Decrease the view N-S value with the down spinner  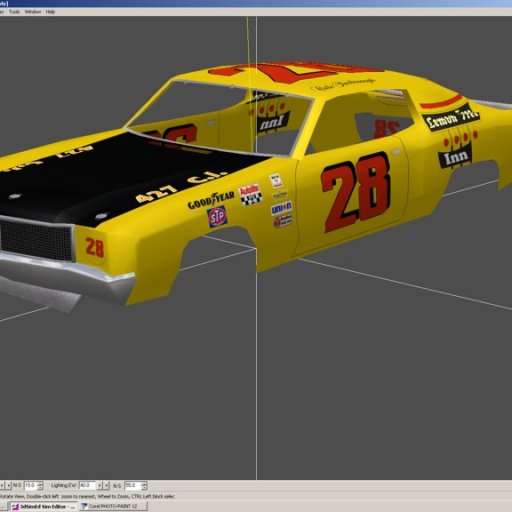40,488
